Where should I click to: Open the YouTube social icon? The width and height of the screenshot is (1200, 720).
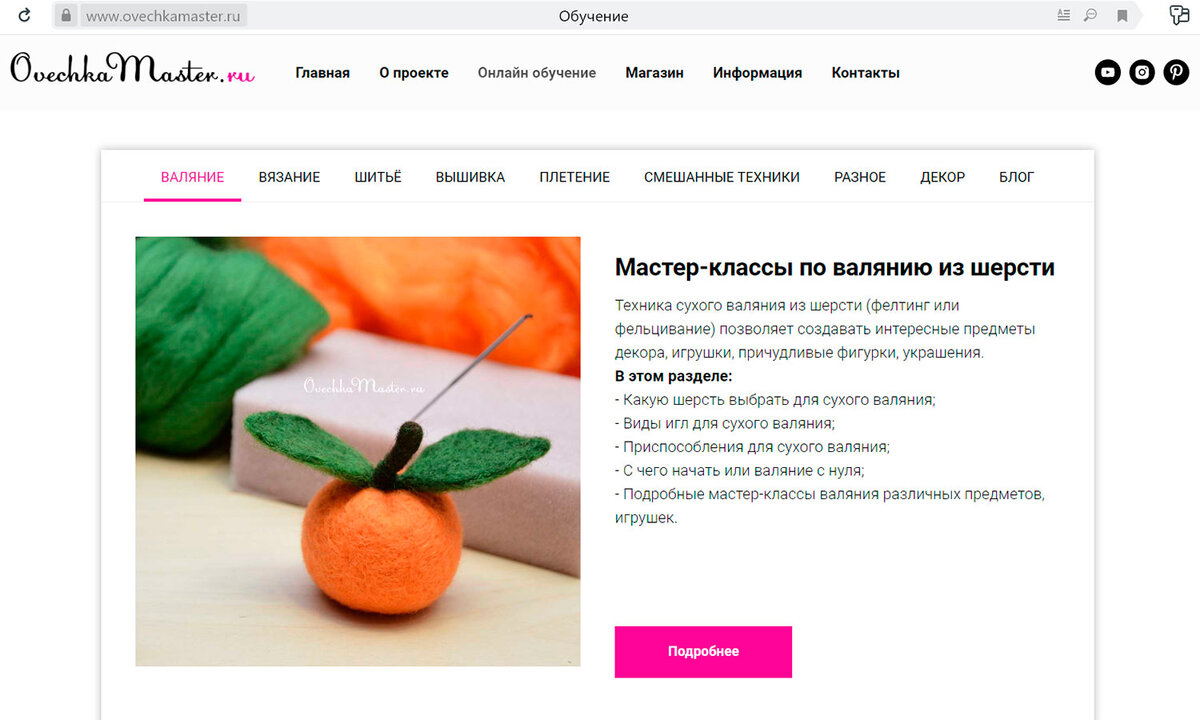click(x=1108, y=72)
